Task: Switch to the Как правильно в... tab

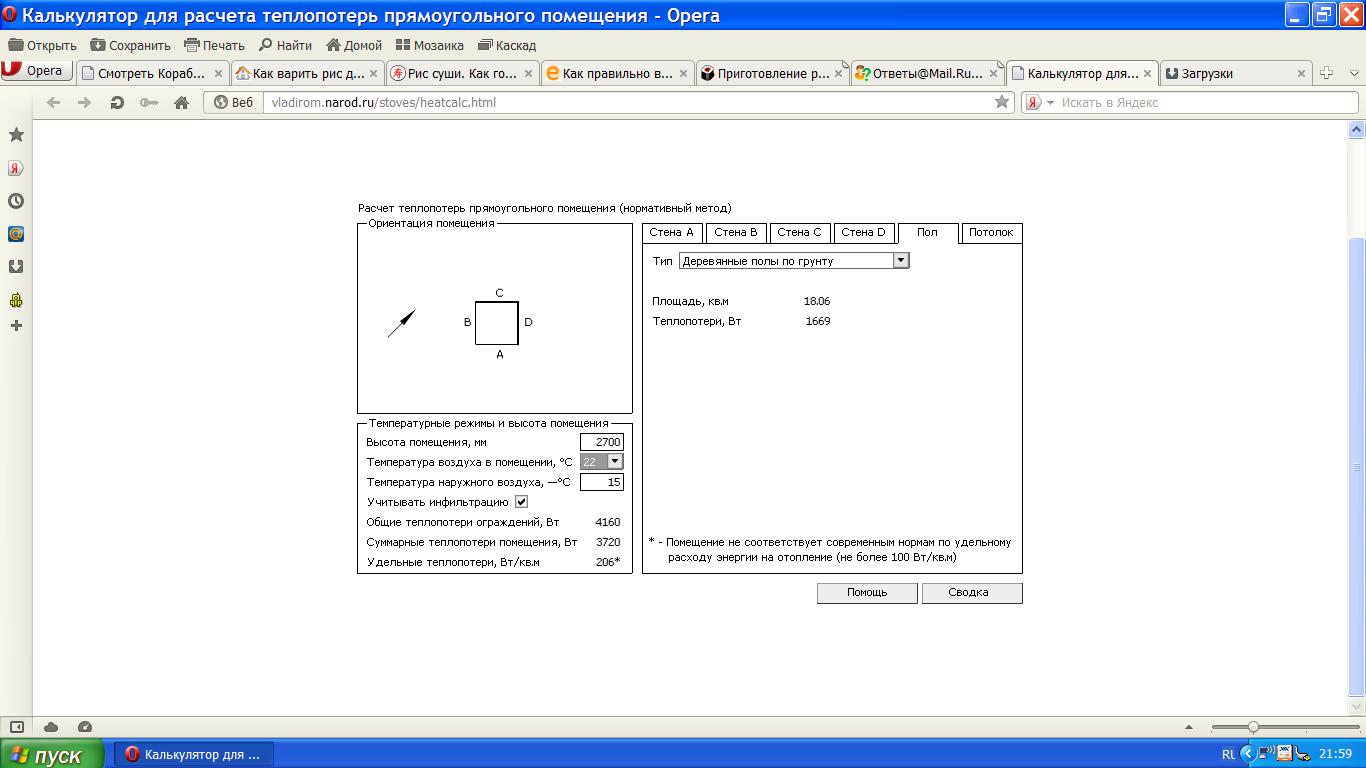Action: tap(617, 73)
